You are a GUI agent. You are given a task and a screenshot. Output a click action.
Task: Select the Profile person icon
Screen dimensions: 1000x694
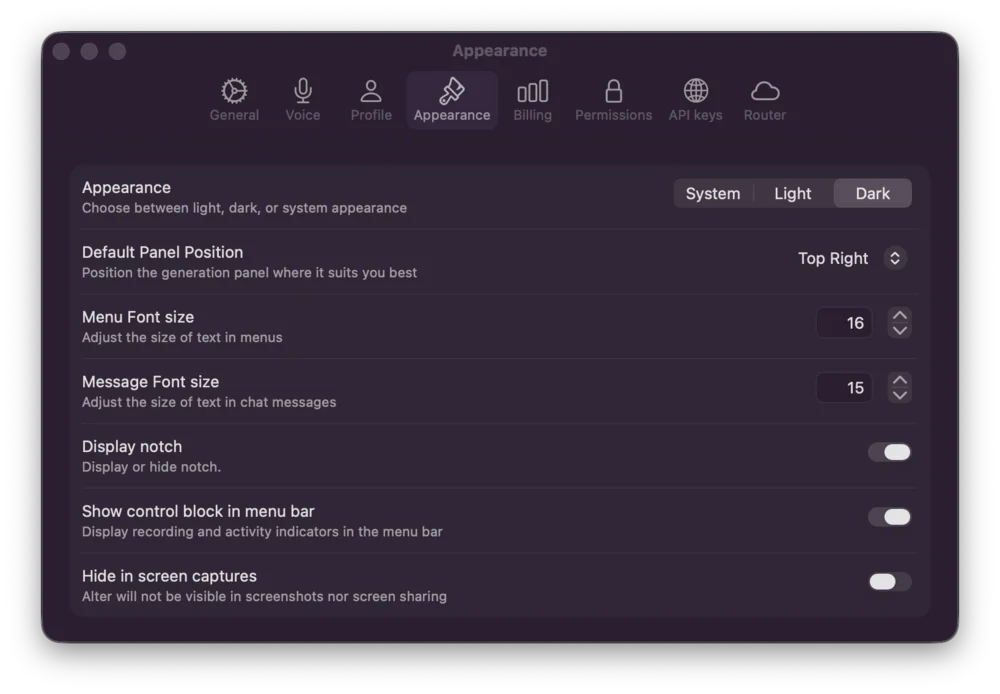[x=370, y=90]
